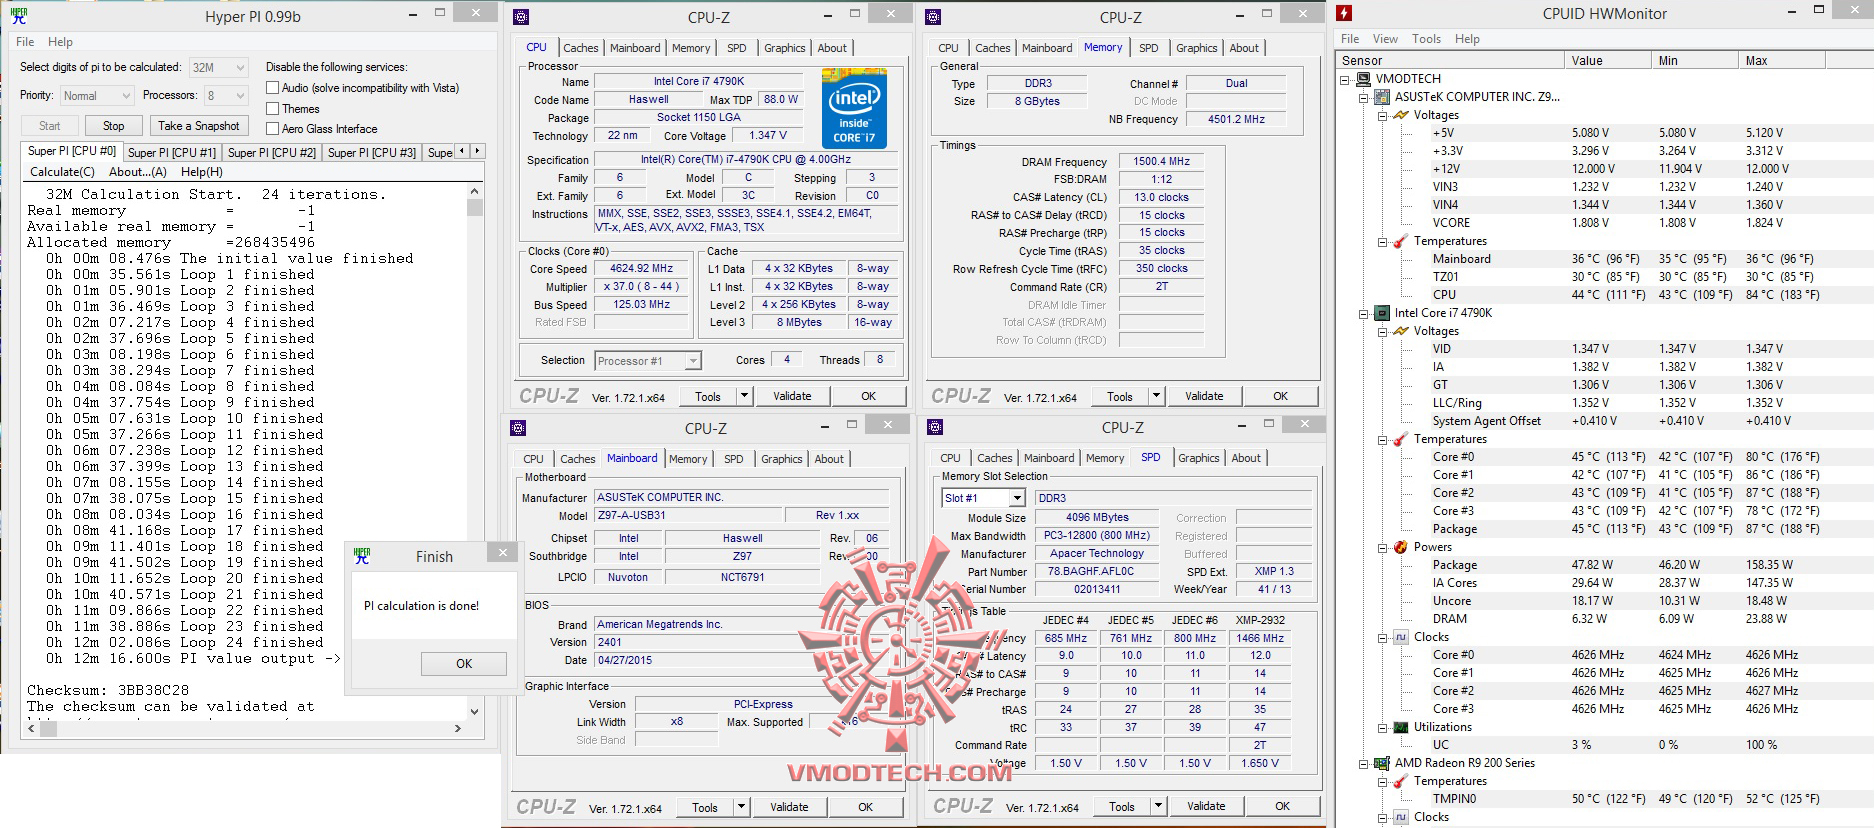Screen dimensions: 1874x828
Task: Select the AMD Radeon R9 200 Series icon
Action: [1381, 763]
